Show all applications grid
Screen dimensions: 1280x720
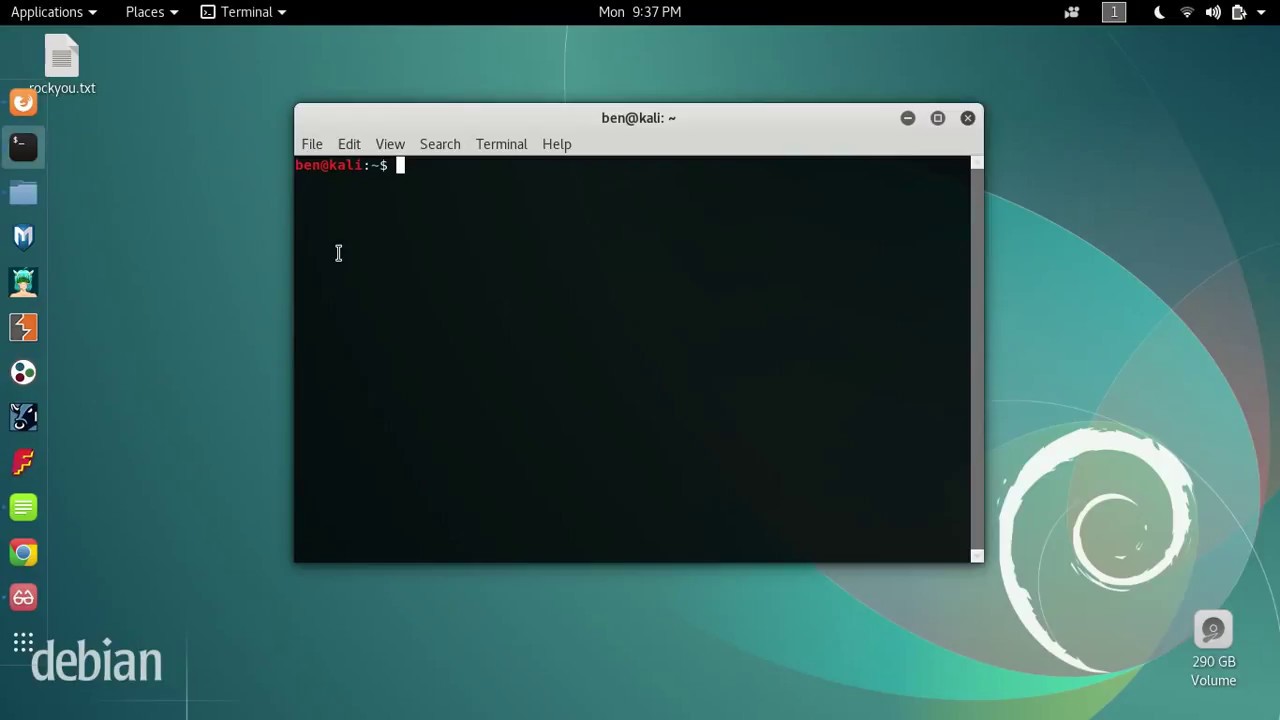point(23,642)
